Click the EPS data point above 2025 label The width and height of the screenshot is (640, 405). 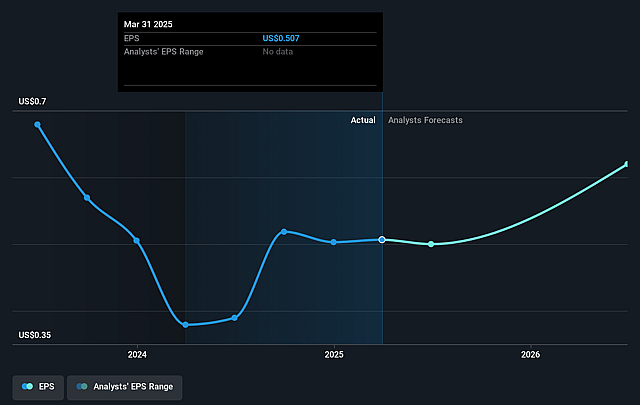[x=333, y=242]
